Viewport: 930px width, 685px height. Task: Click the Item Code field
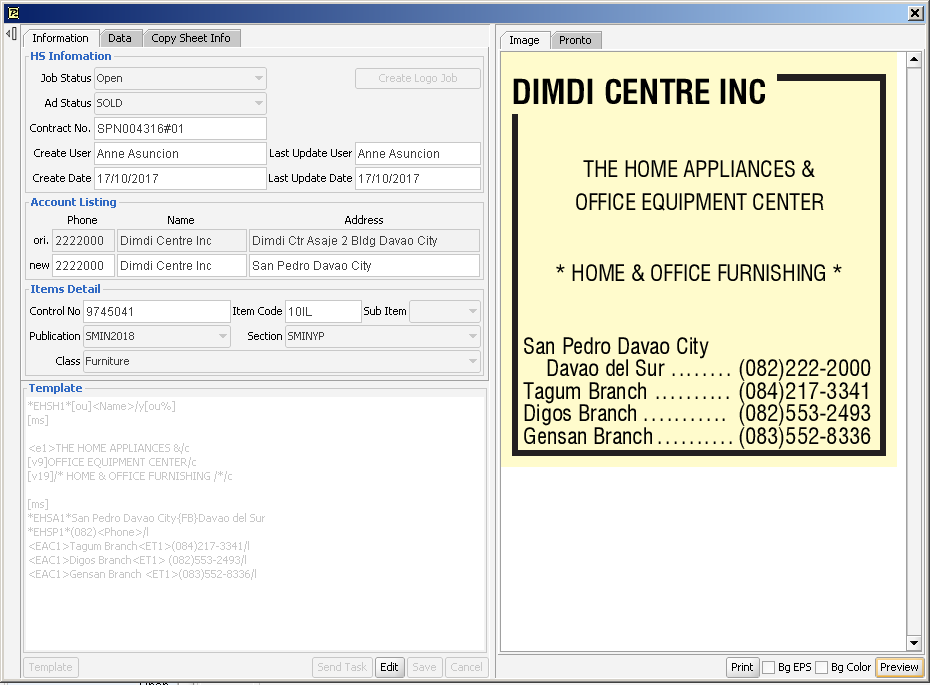pyautogui.click(x=323, y=311)
